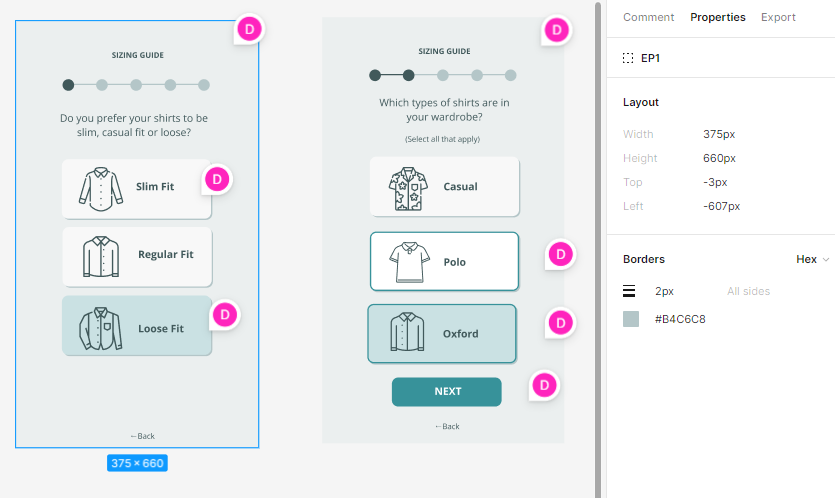Click the D comment pin on first artboard corner
Screen dimensions: 835x498
[x=249, y=29]
